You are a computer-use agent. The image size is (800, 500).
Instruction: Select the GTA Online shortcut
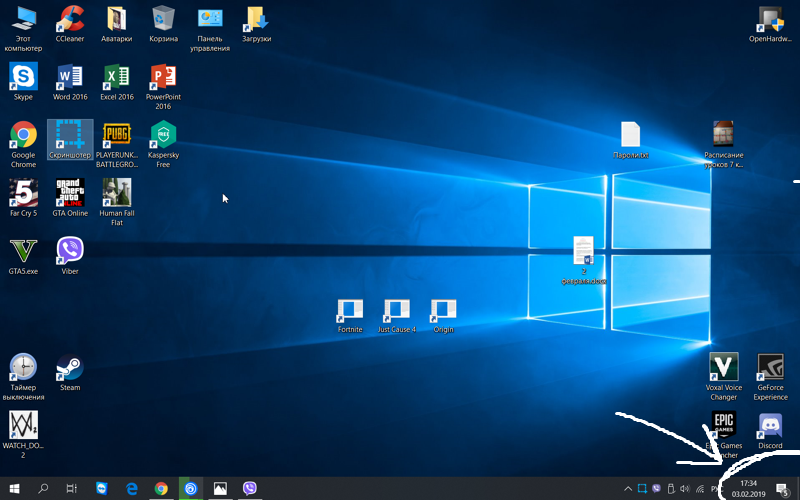(x=70, y=198)
